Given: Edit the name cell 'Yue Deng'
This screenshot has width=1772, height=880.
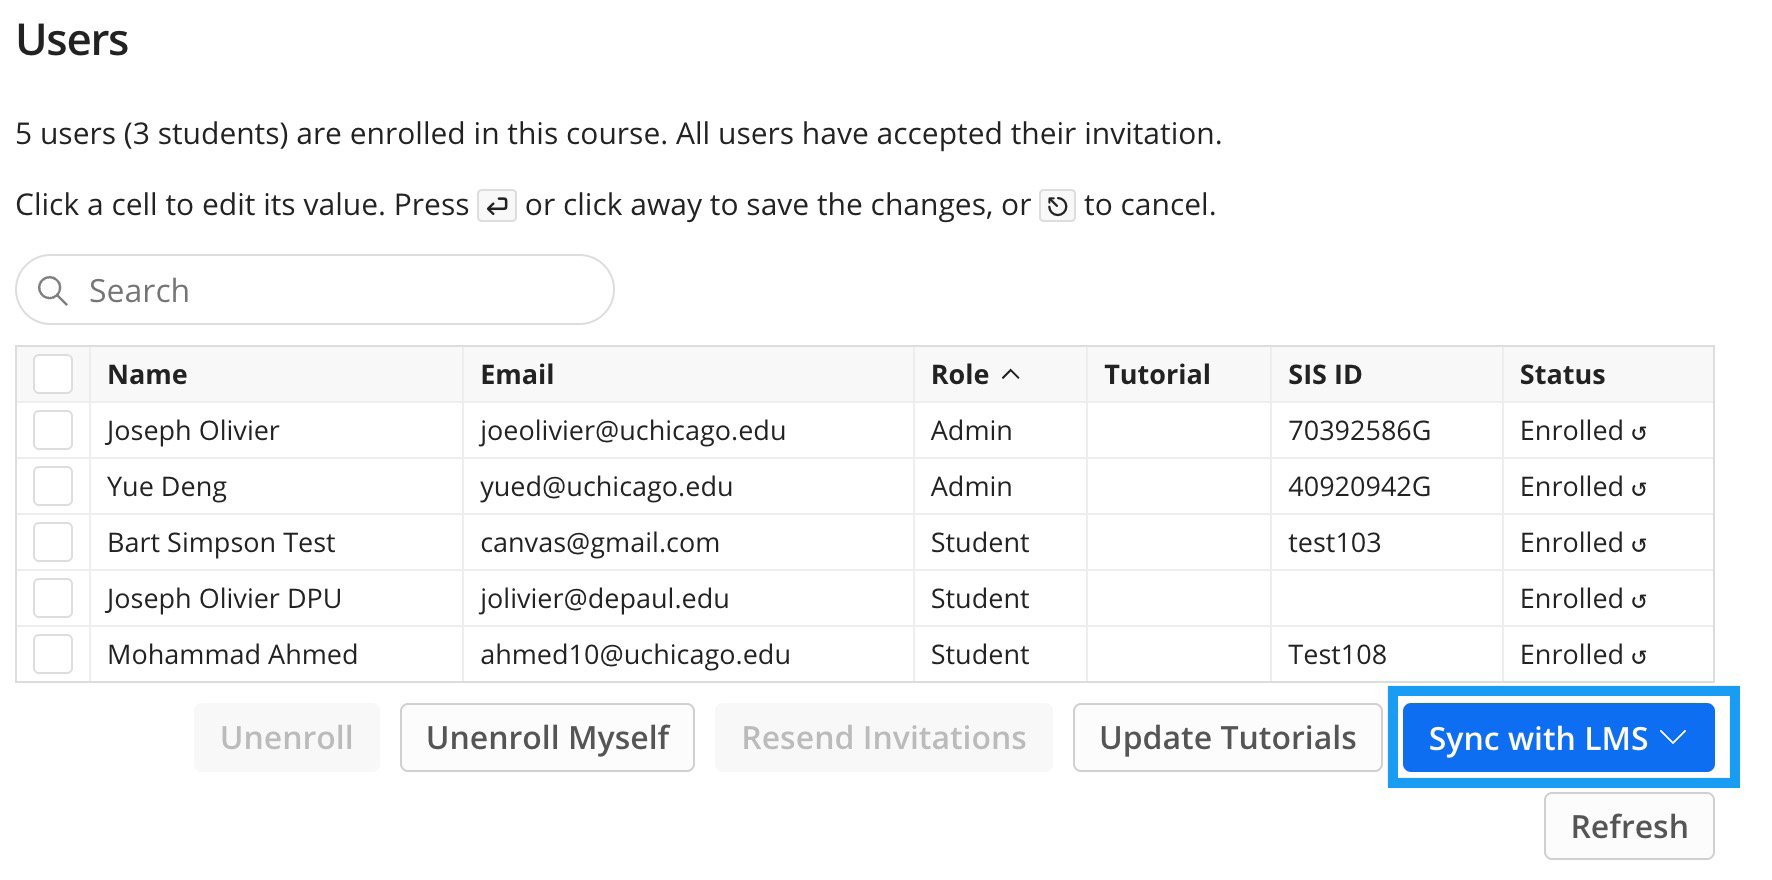Looking at the screenshot, I should click(277, 486).
